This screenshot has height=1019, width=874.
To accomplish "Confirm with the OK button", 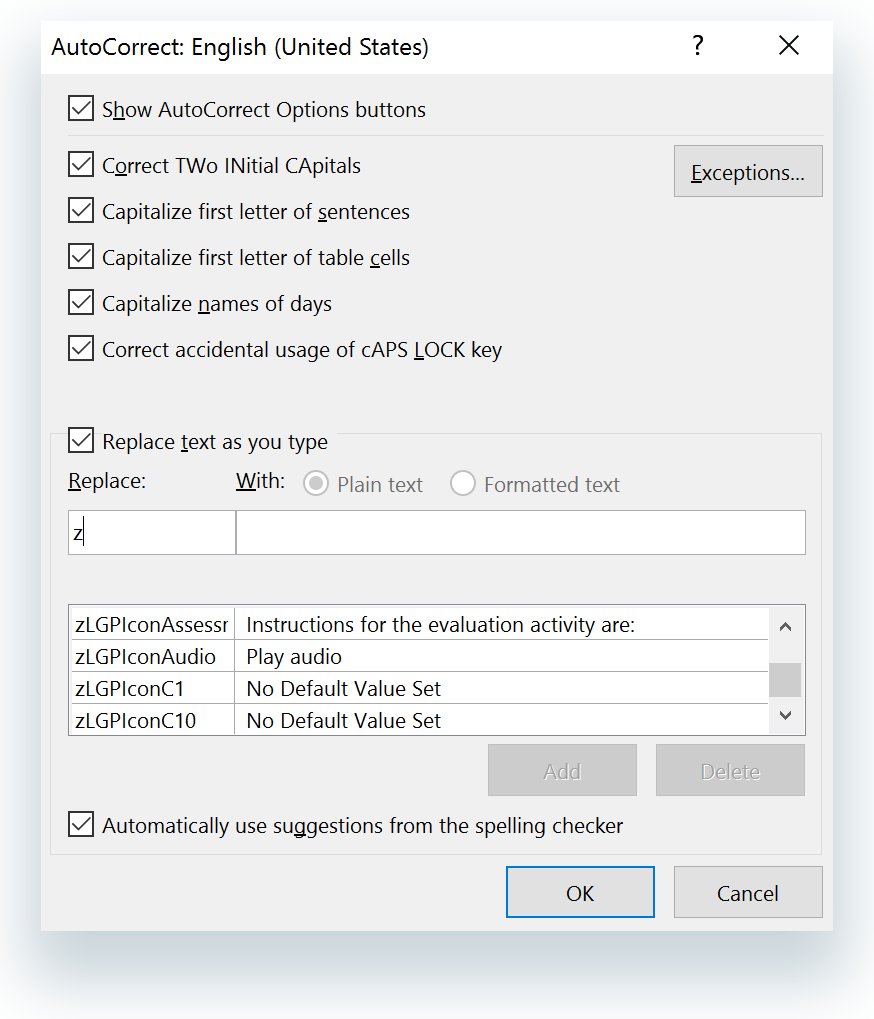I will [x=580, y=892].
